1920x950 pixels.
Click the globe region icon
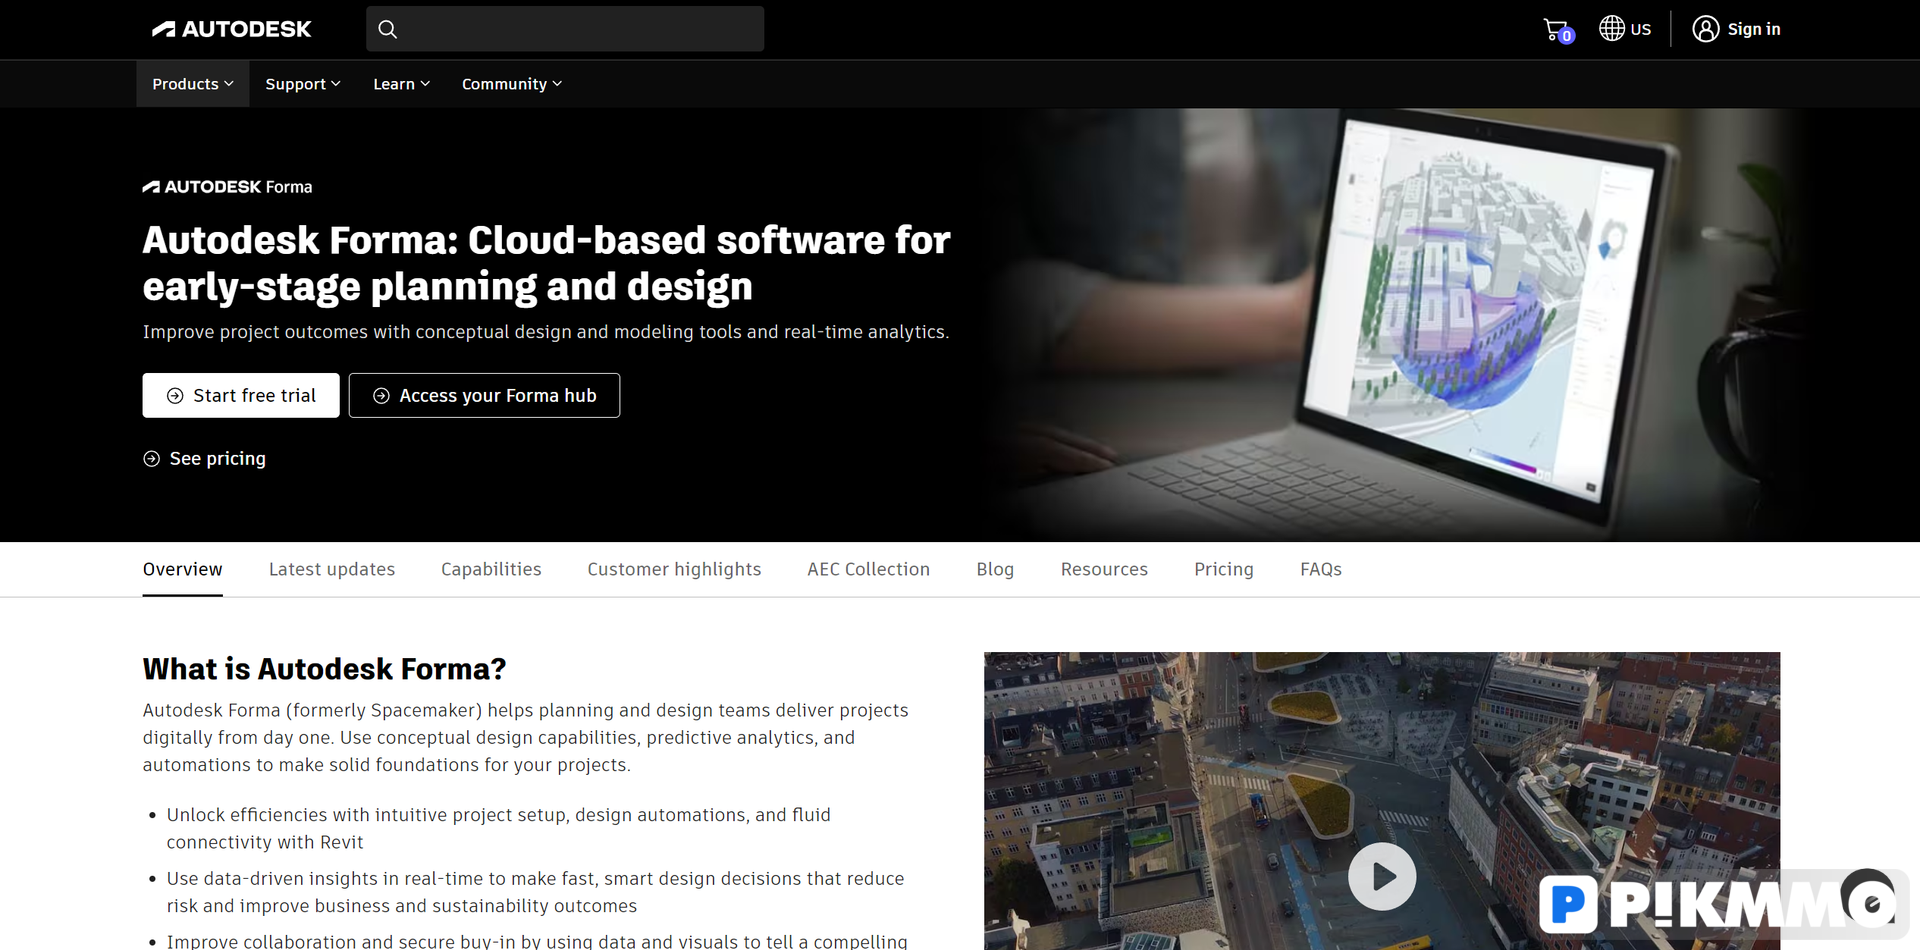coord(1611,28)
